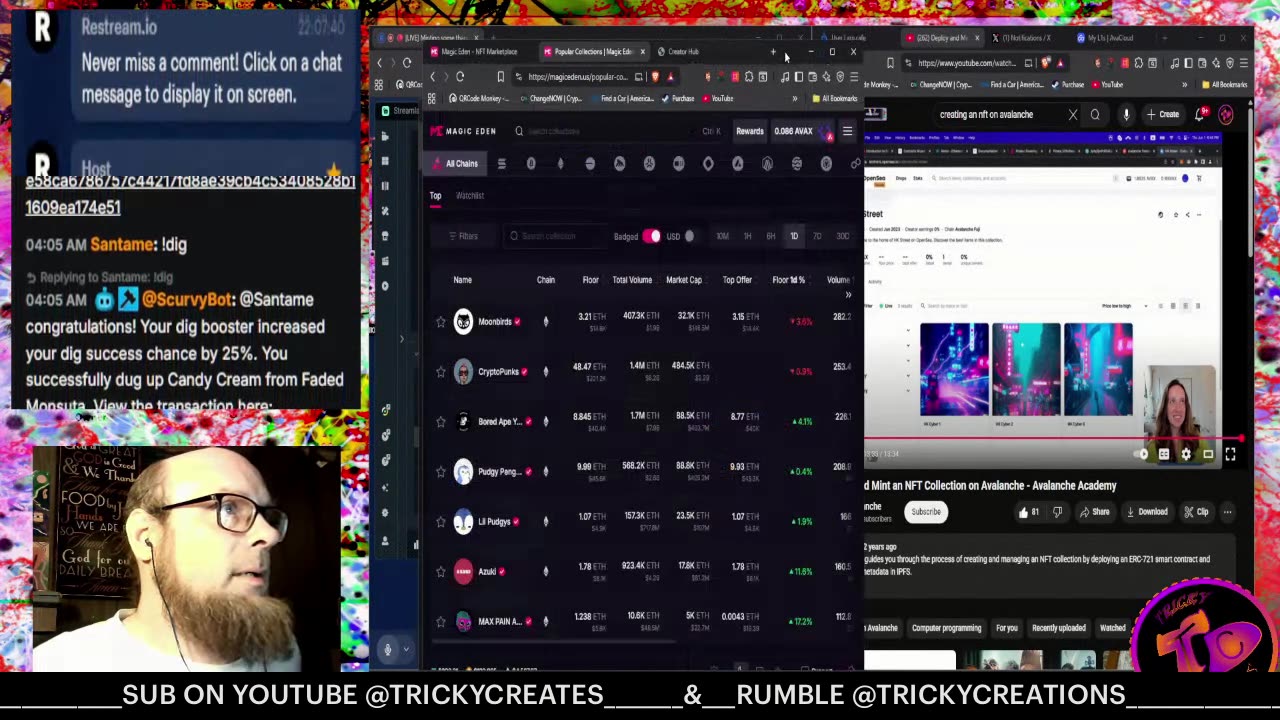1280x720 pixels.
Task: Select the 10M time range
Action: 722,237
